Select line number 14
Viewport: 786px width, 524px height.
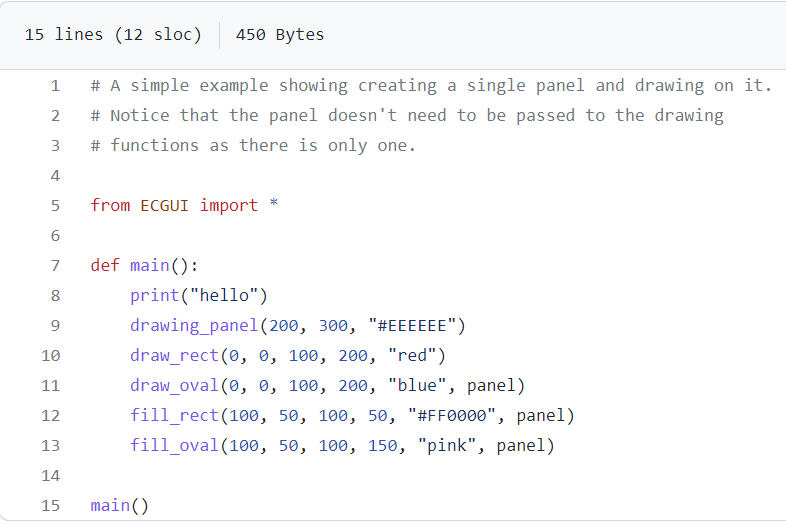tap(51, 476)
